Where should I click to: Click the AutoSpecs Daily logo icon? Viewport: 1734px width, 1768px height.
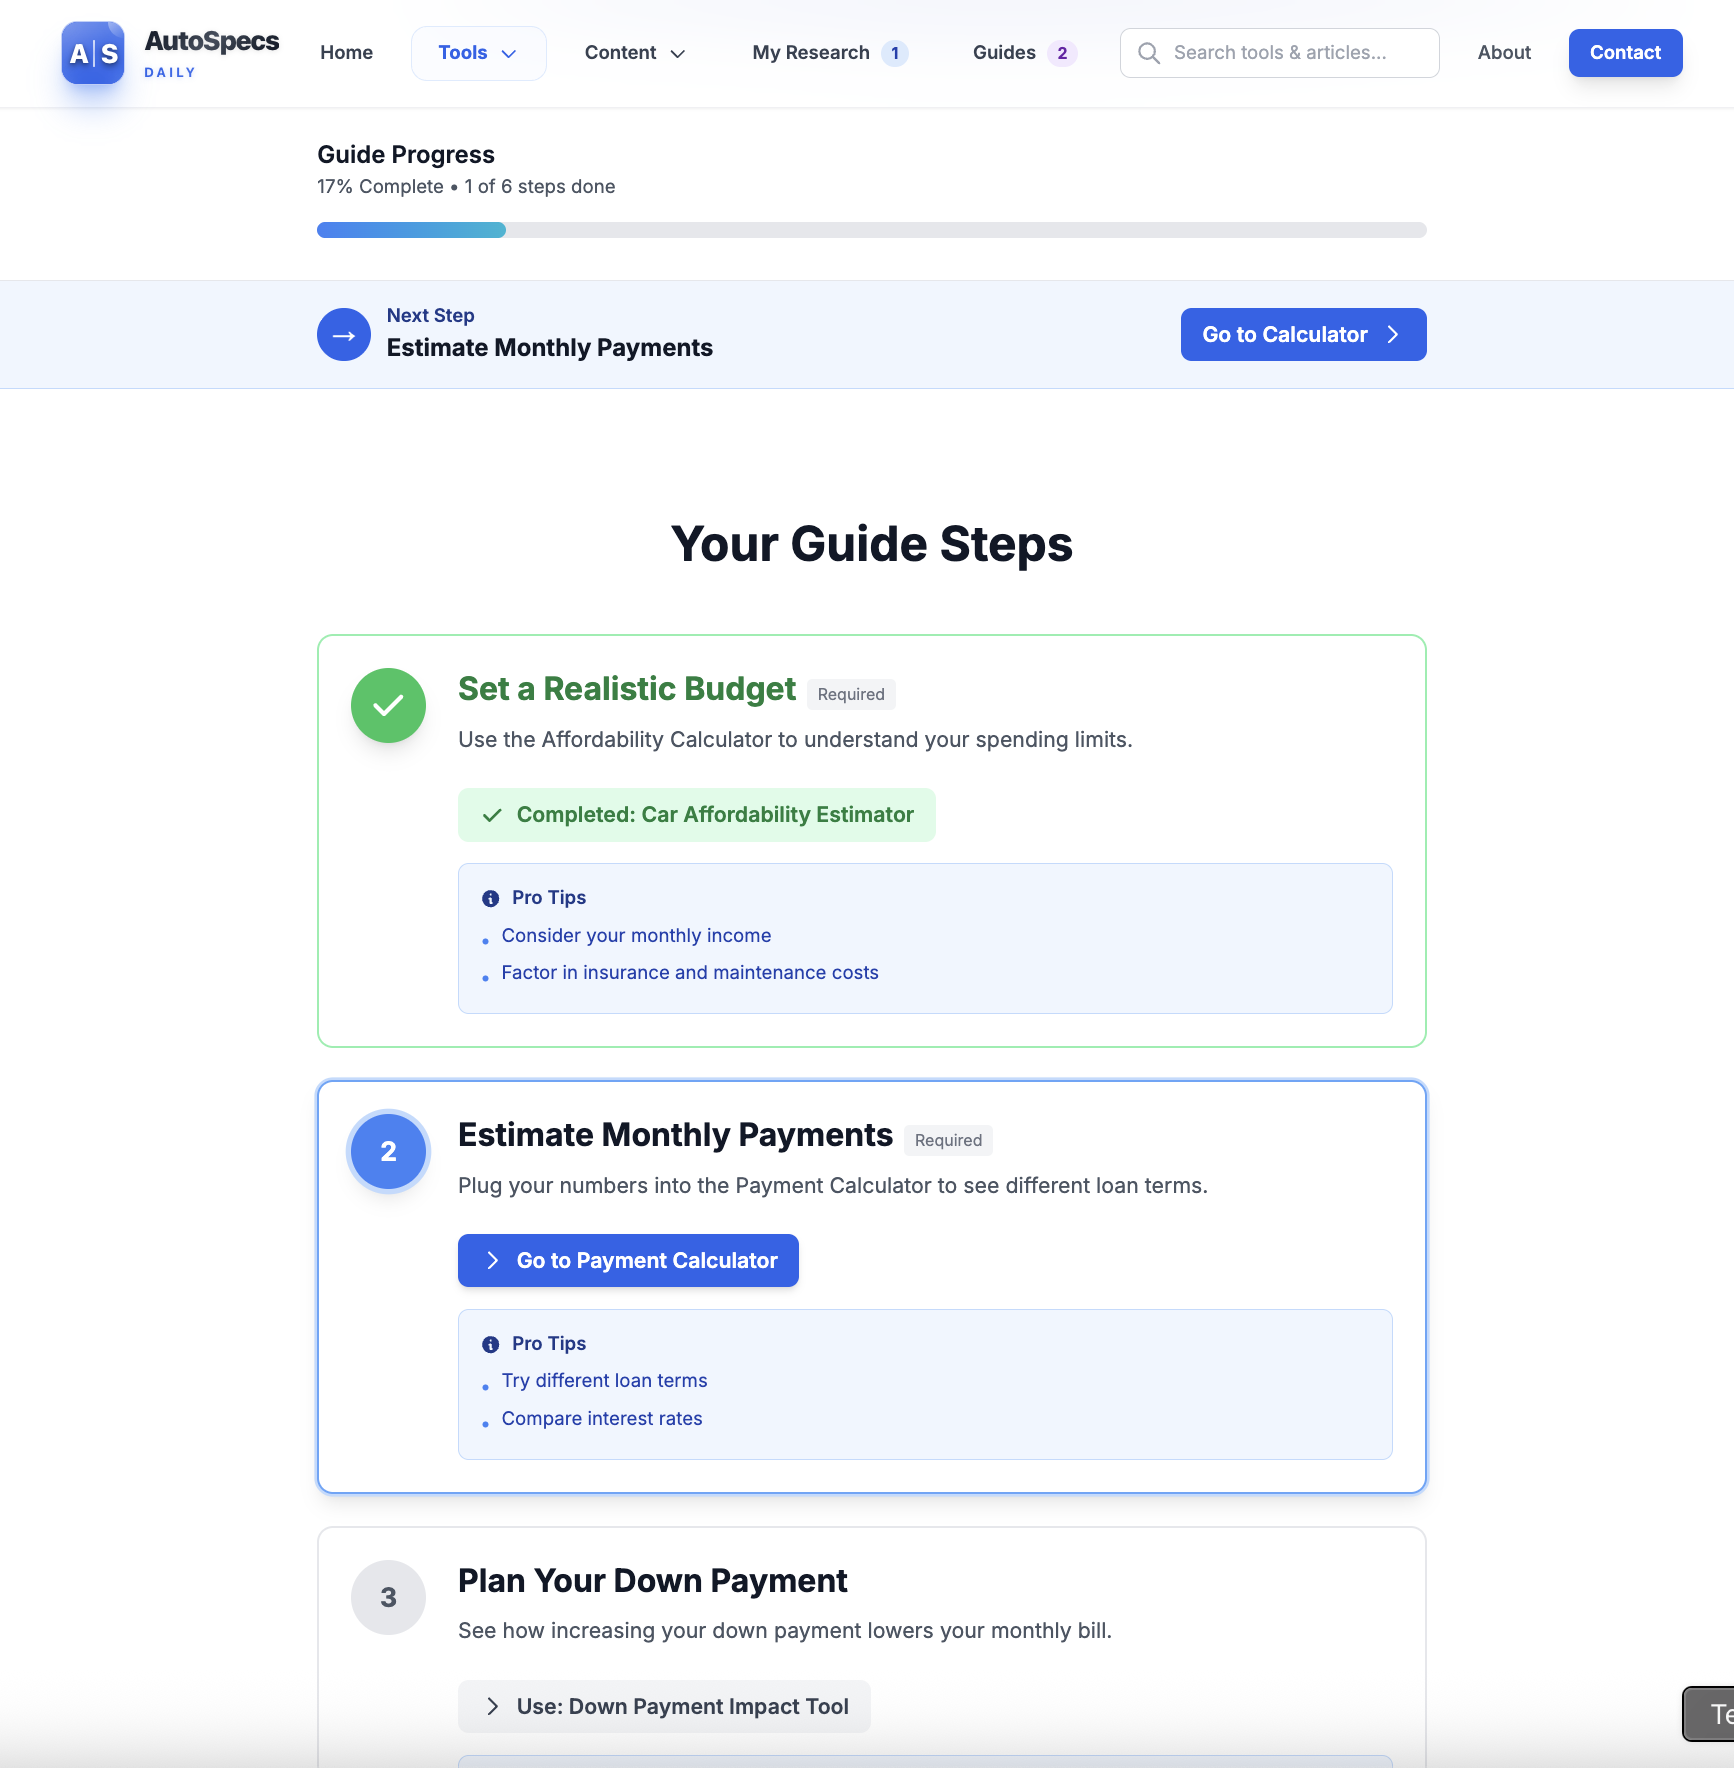tap(93, 53)
